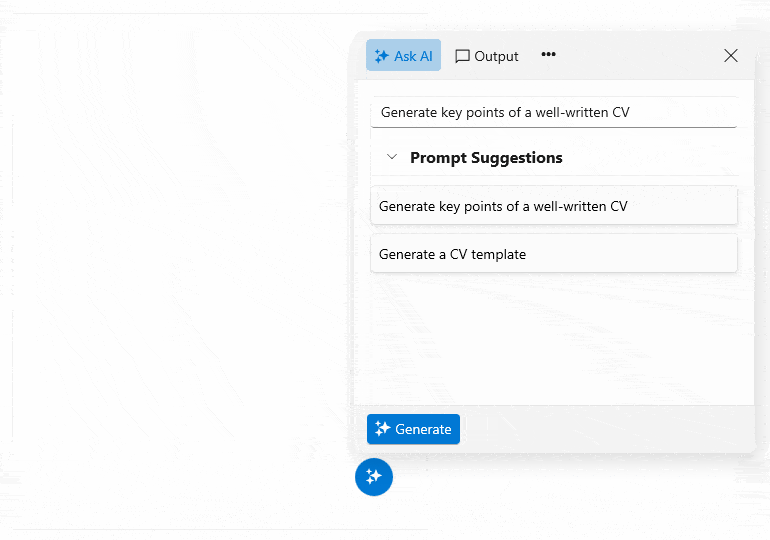770x540 pixels.
Task: Click the sparkle icon on Ask AI tab
Action: [382, 56]
